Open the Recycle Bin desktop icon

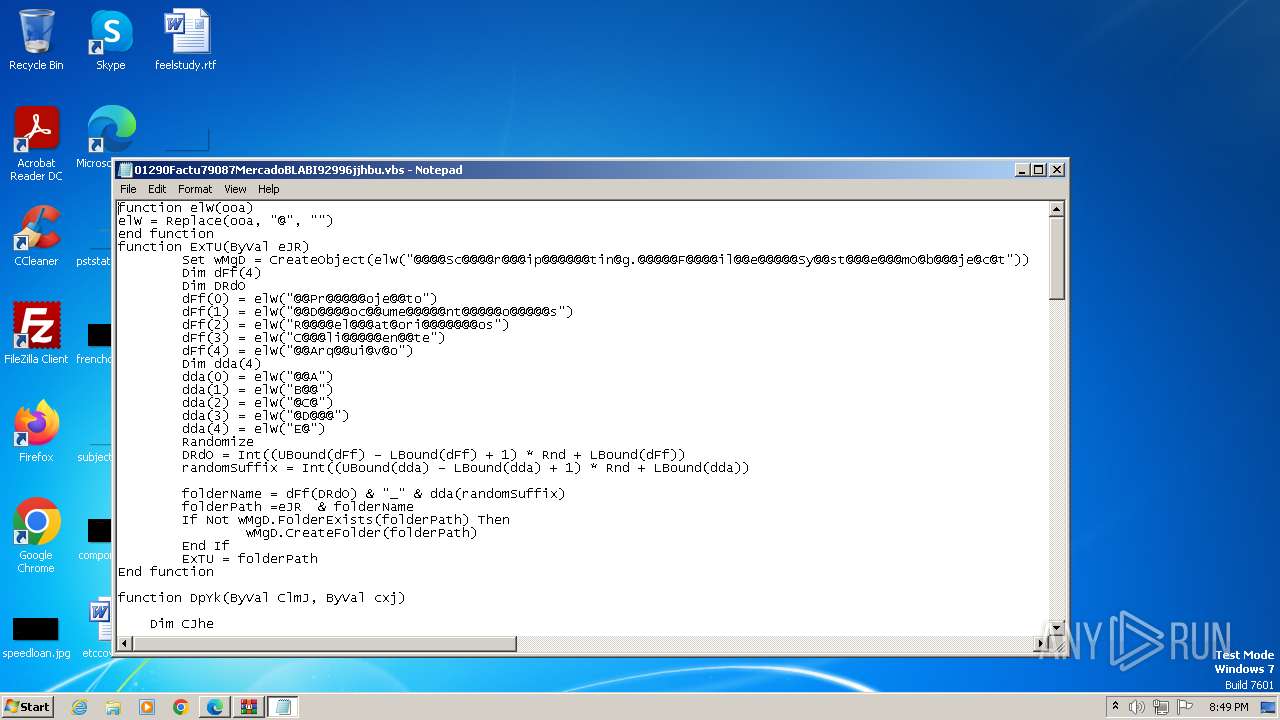point(36,40)
